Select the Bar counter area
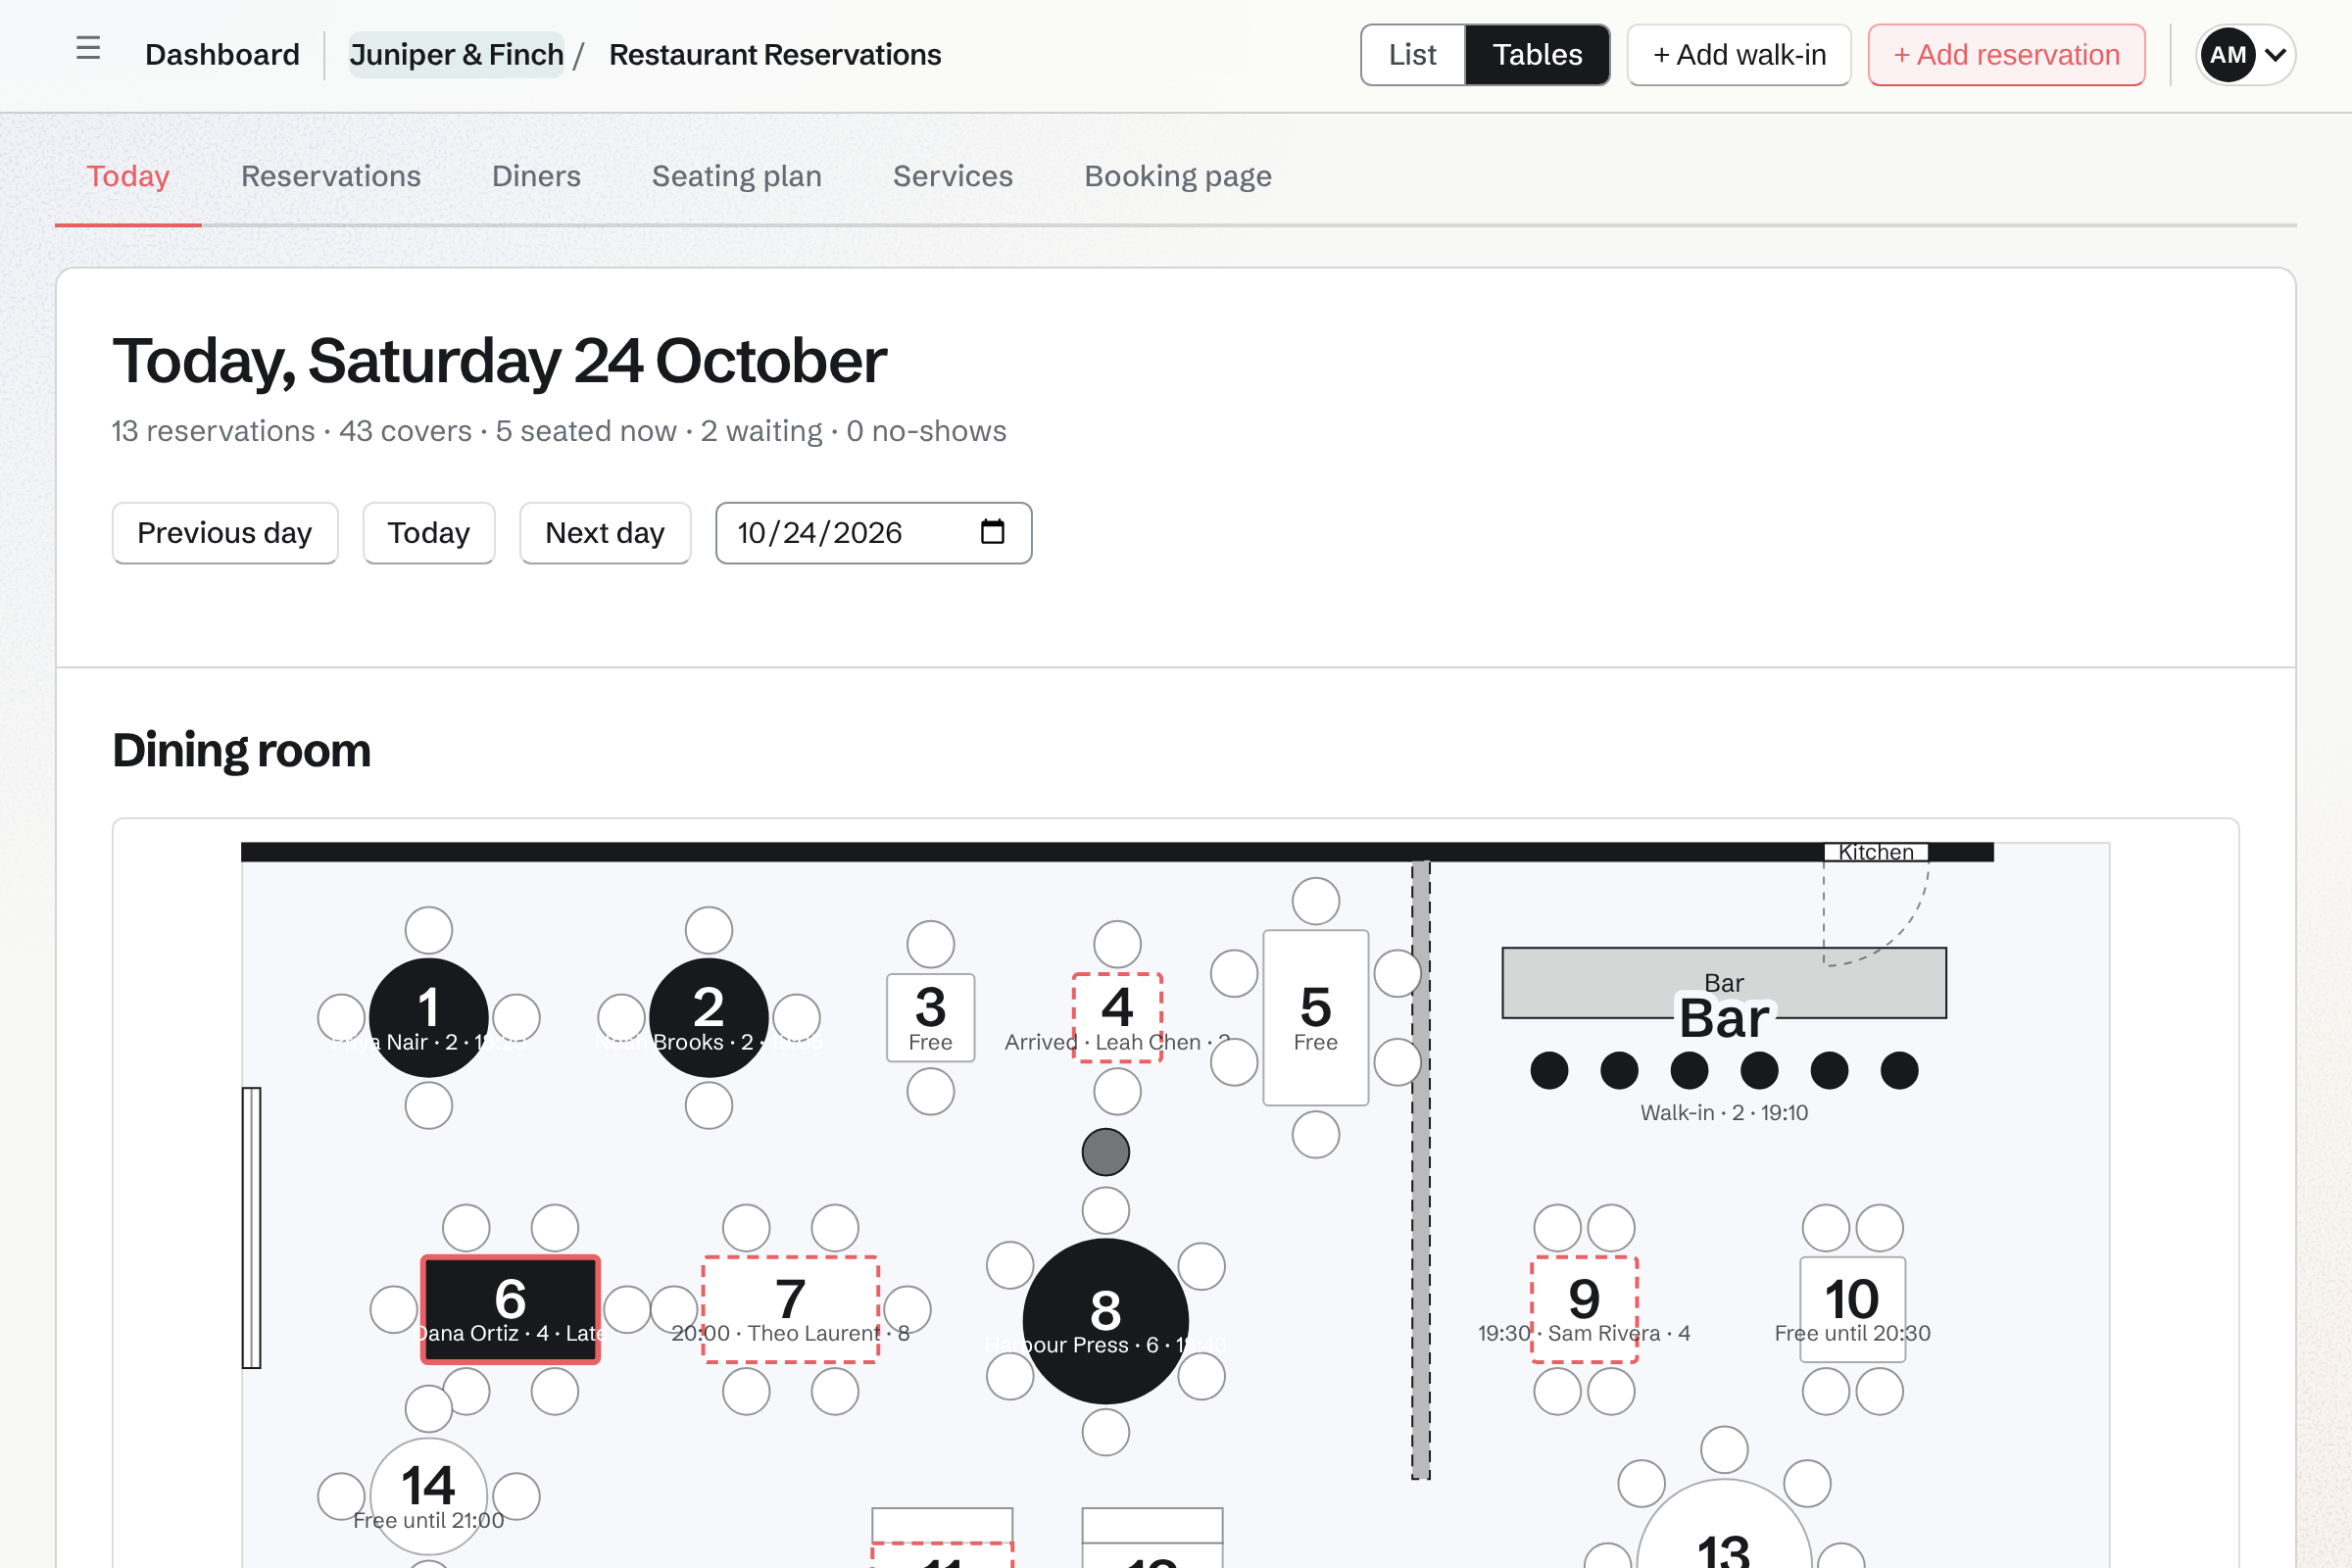 coord(1724,982)
